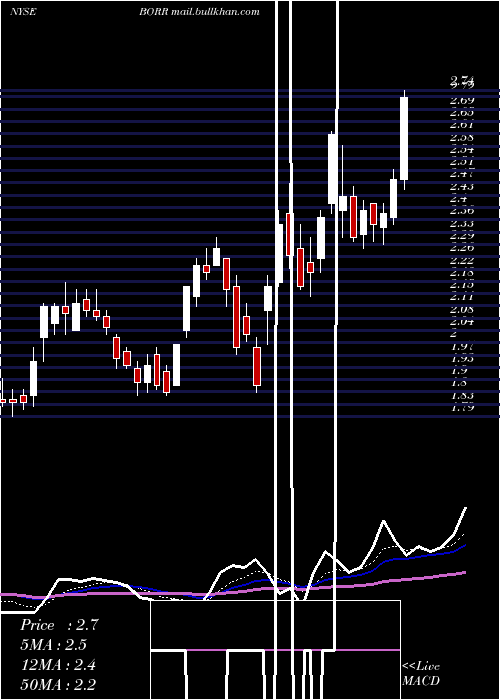
Task: Click the <<Live MACD label
Action: click(x=421, y=673)
